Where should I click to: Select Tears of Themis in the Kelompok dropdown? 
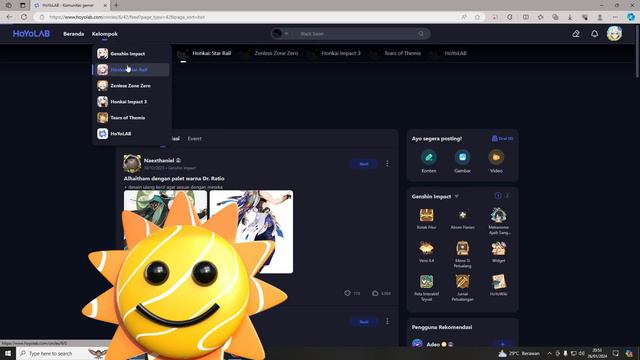(131, 118)
